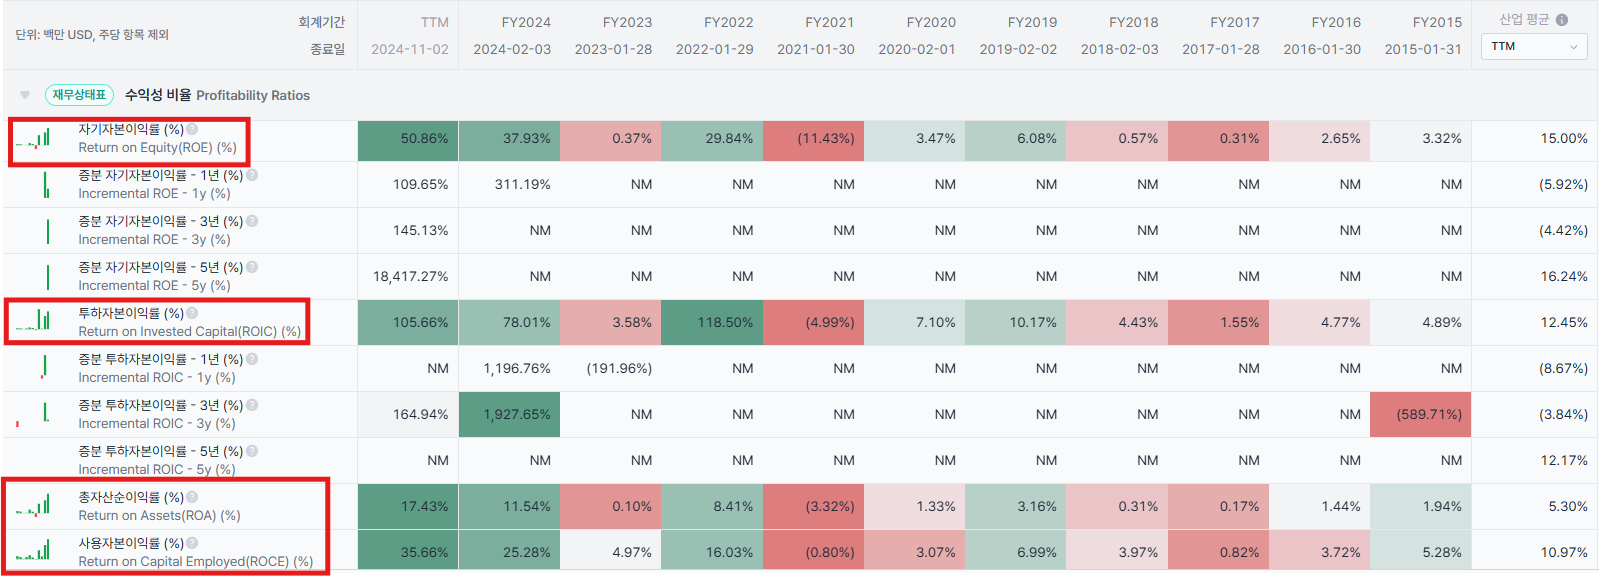The height and width of the screenshot is (576, 1599).
Task: Click the help icon beside 자기자본이익률 (ROE)
Action: (192, 129)
